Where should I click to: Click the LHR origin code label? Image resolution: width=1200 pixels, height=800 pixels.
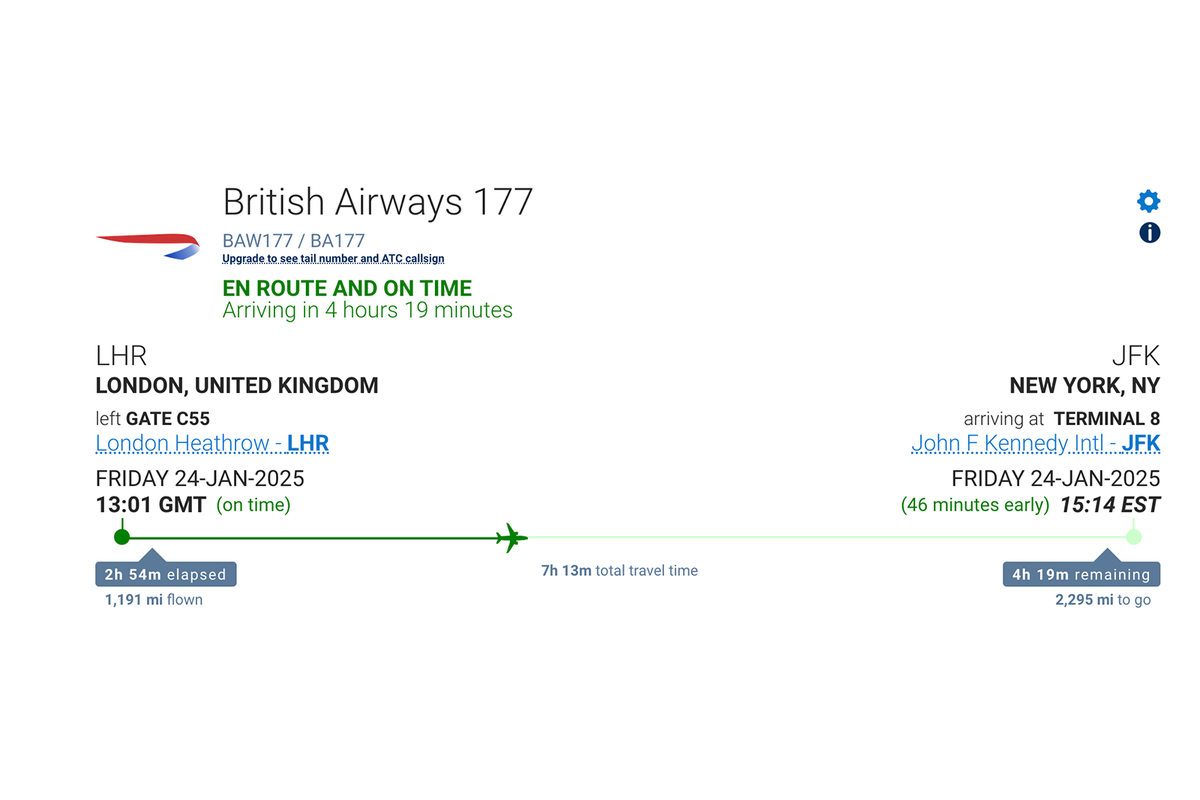(121, 355)
